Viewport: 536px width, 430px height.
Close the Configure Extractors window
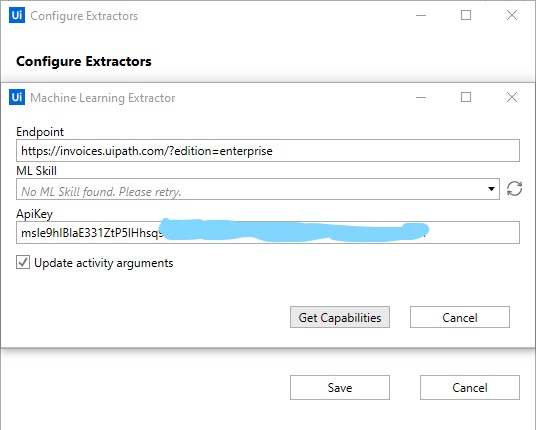[x=512, y=15]
